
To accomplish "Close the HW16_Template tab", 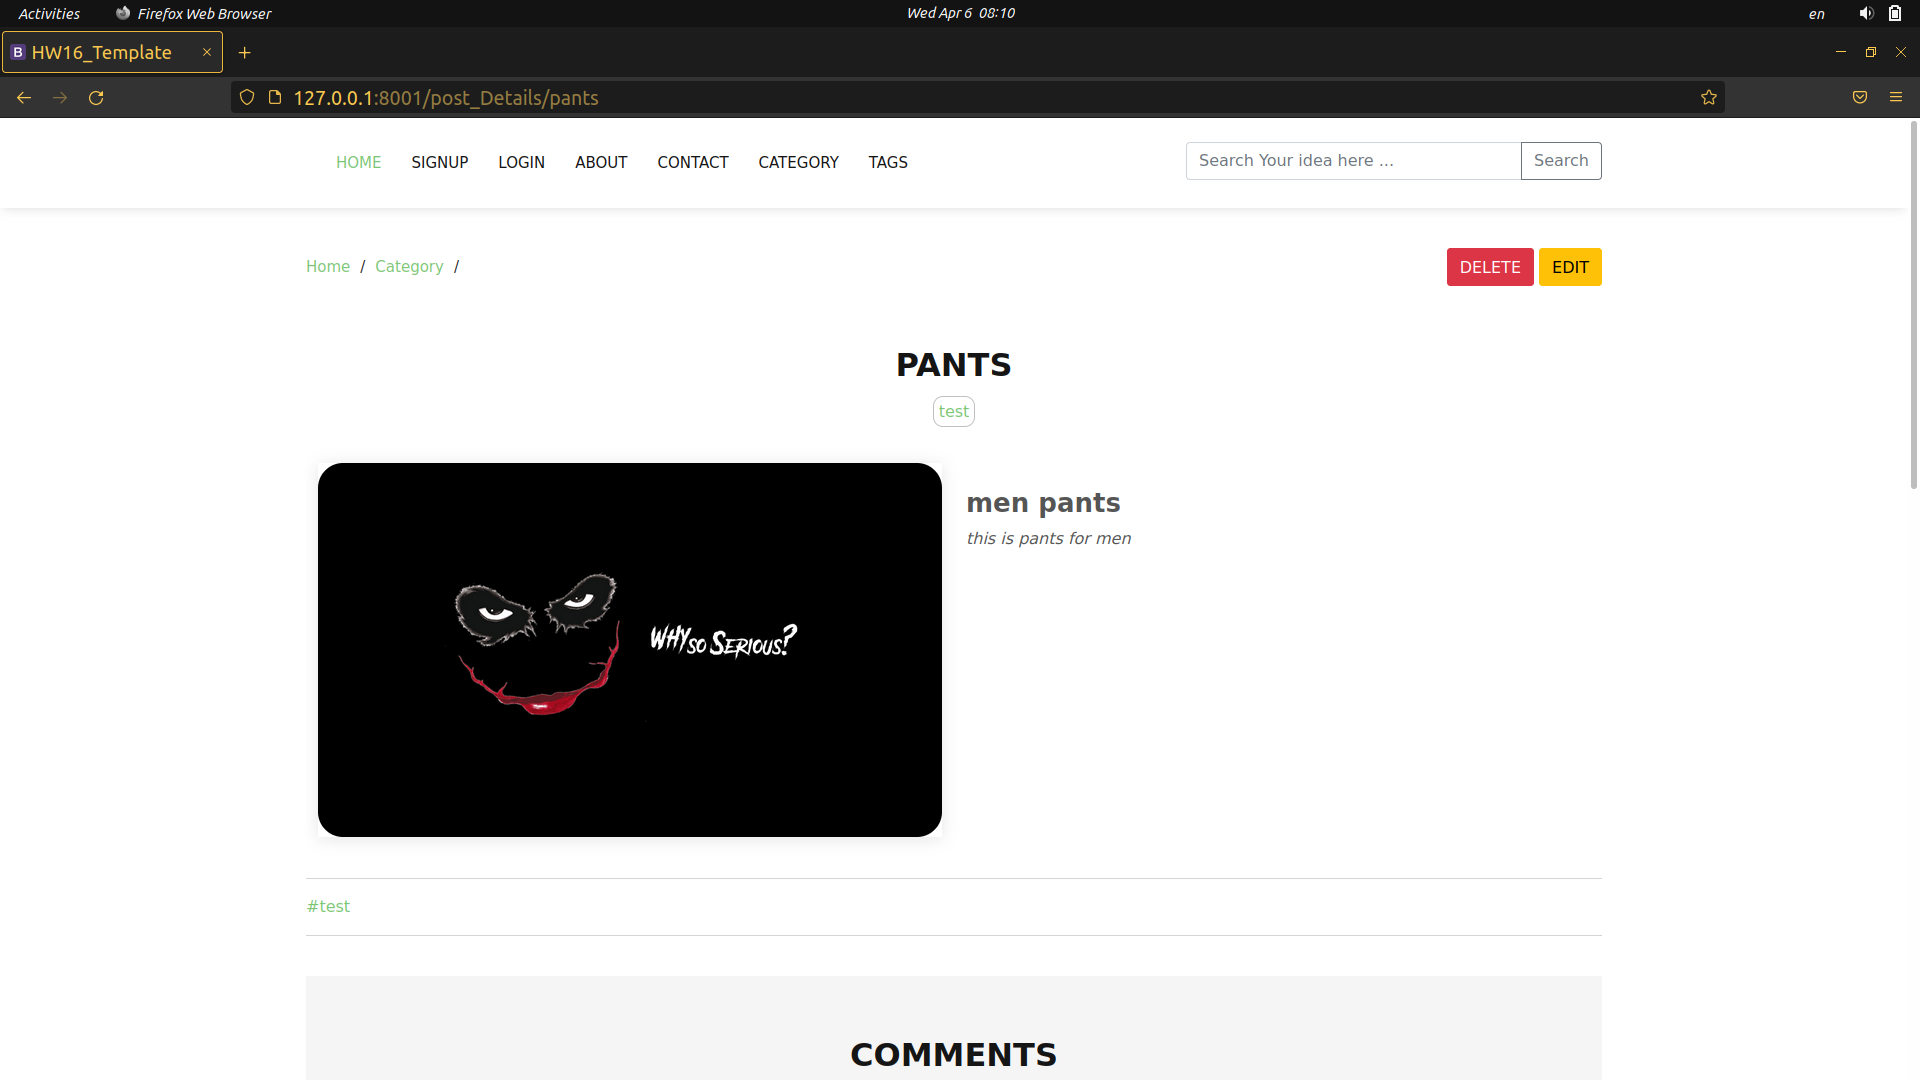I will tap(207, 52).
